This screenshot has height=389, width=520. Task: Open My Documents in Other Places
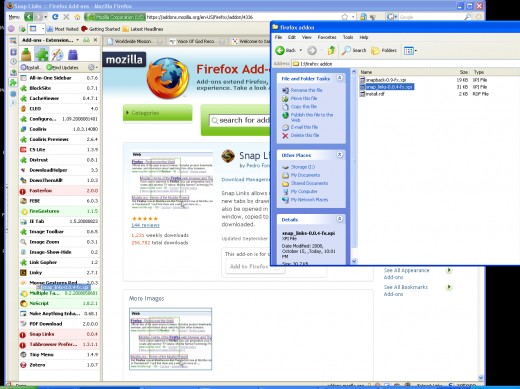tap(301, 175)
